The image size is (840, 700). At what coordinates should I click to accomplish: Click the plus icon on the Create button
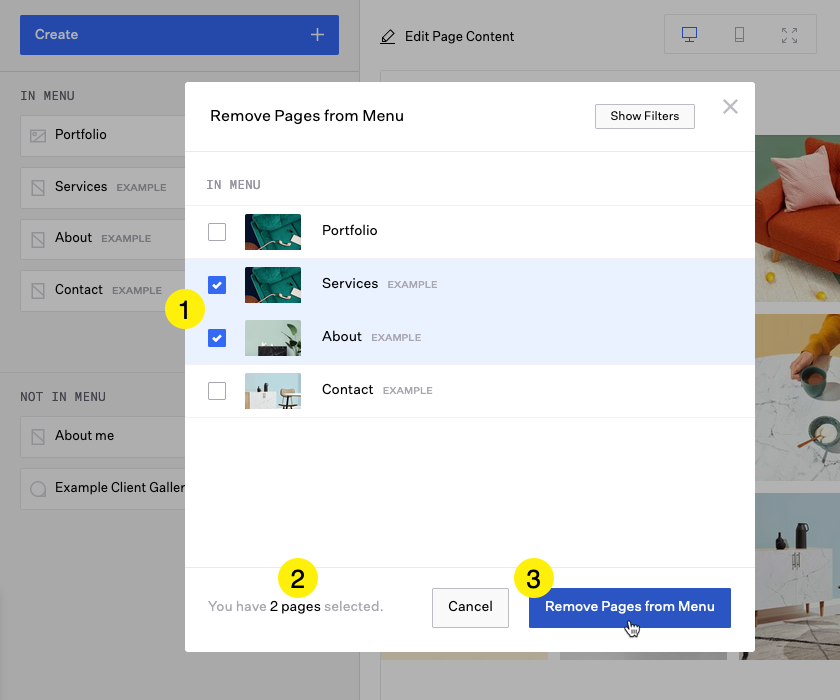coord(317,34)
